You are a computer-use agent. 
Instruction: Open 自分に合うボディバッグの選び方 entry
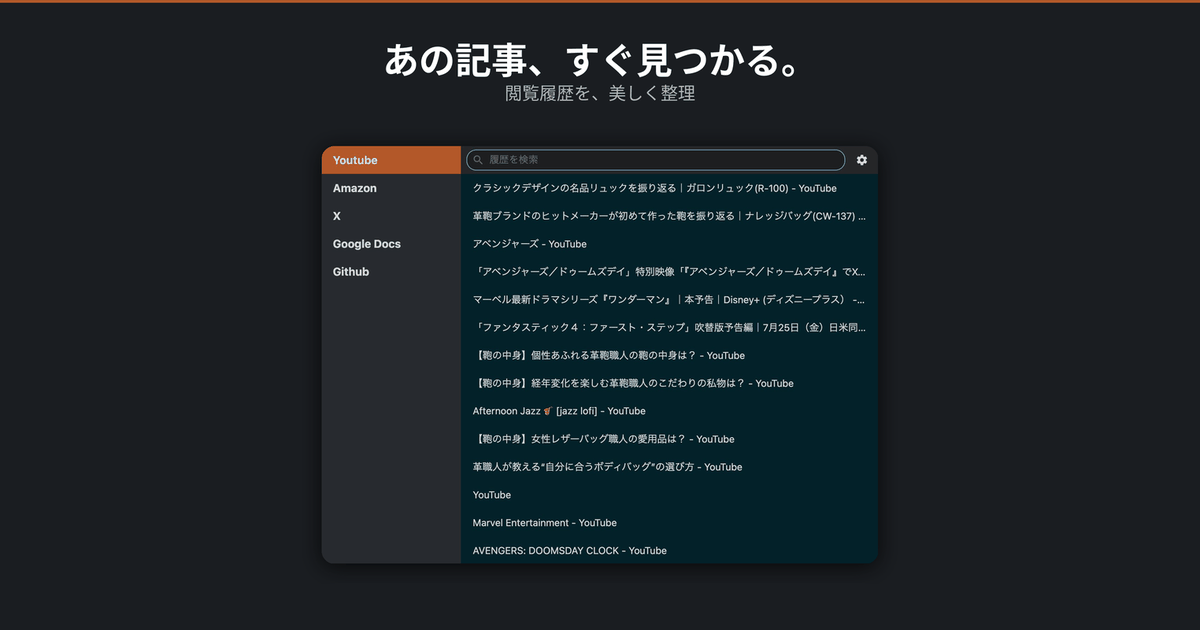click(x=669, y=467)
